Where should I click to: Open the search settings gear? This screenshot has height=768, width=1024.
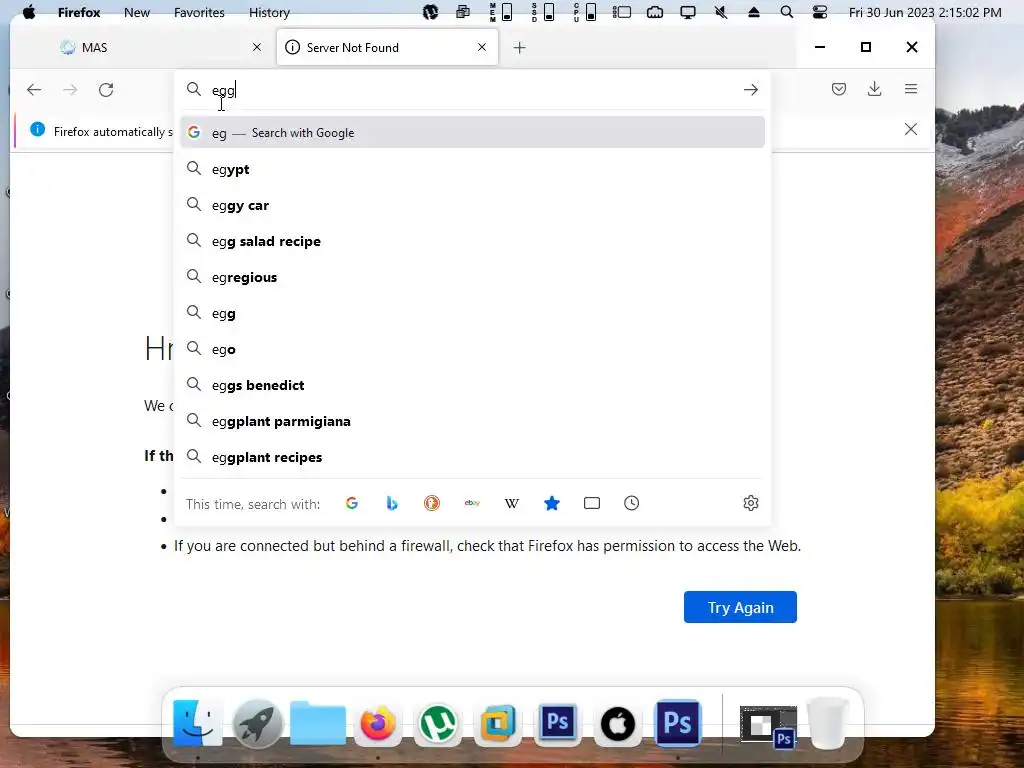coord(751,503)
